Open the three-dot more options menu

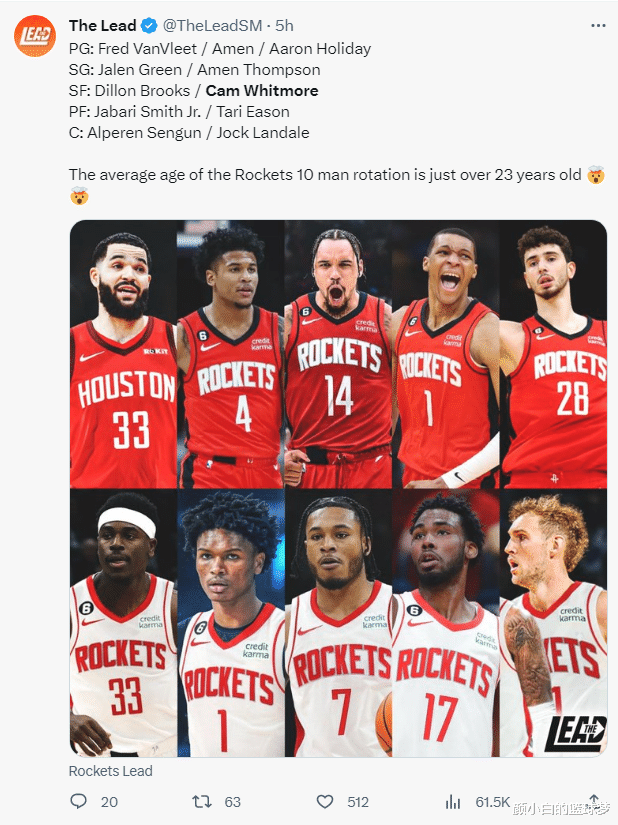[598, 26]
